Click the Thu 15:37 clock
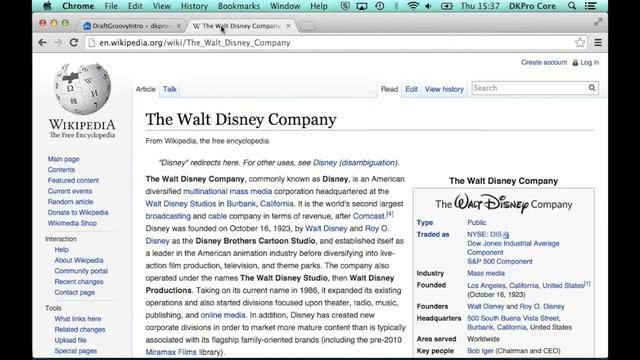 [x=480, y=6]
